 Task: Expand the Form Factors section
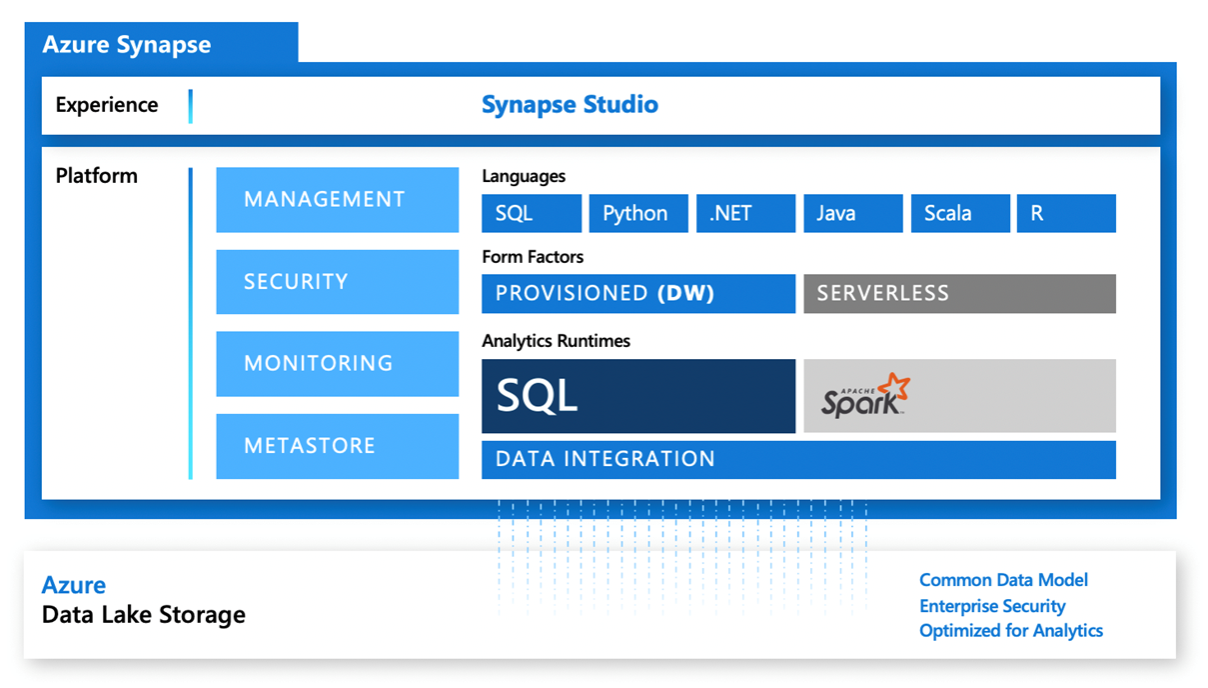(x=533, y=257)
